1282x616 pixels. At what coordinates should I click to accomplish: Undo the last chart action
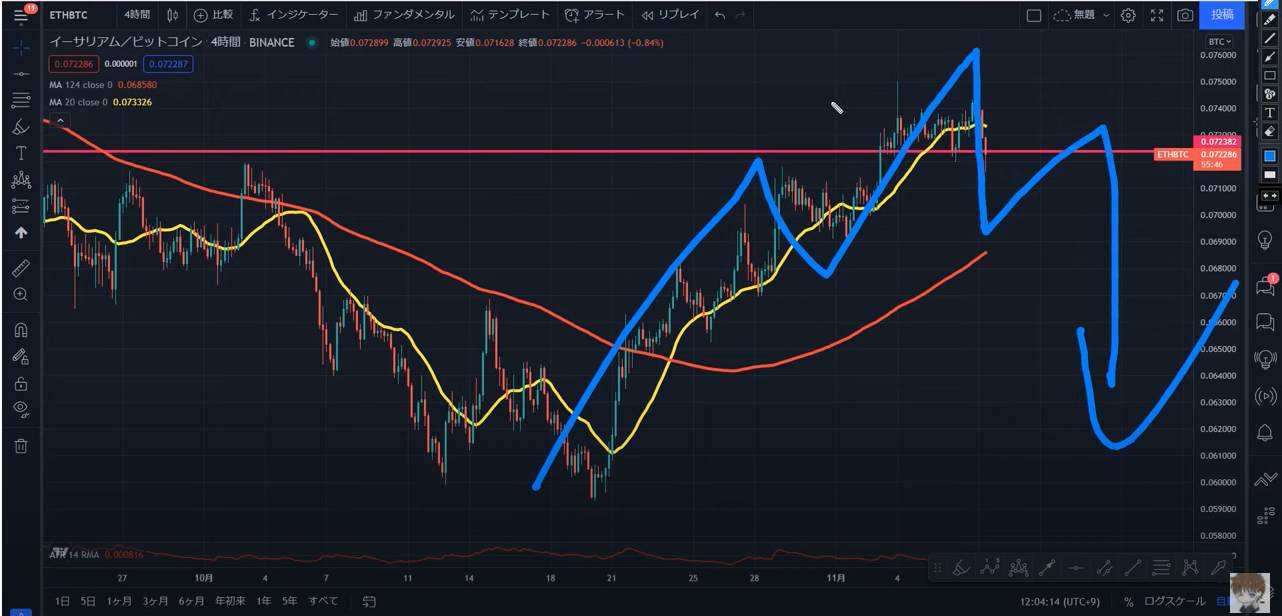[720, 15]
